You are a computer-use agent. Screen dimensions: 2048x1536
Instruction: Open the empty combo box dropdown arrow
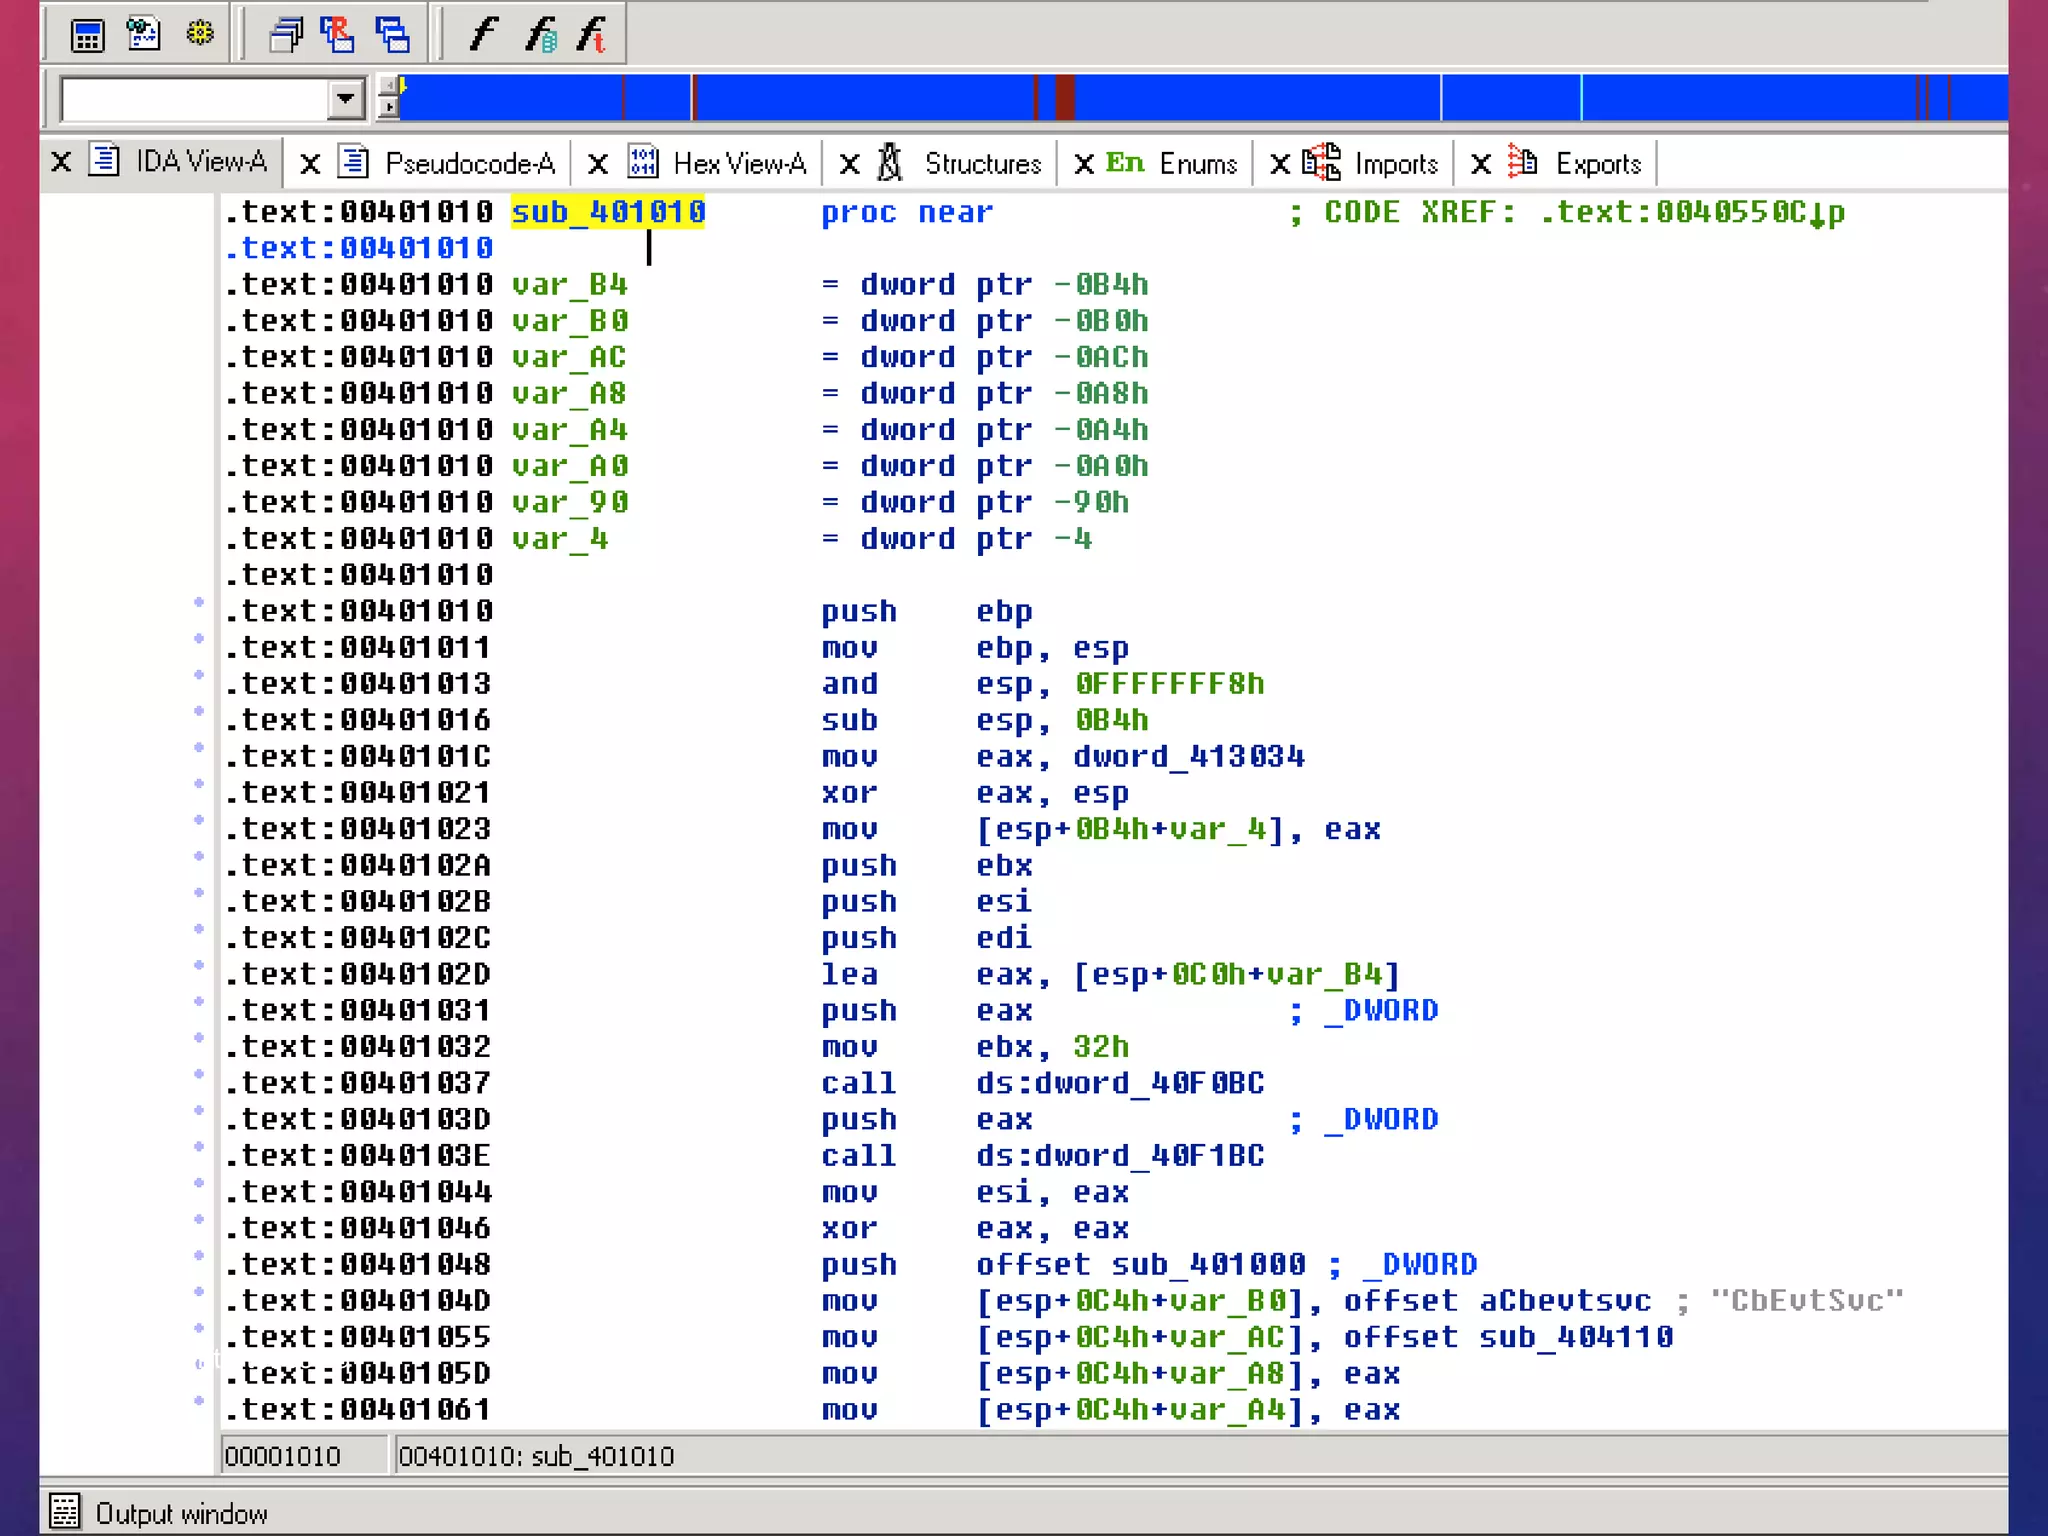tap(345, 99)
